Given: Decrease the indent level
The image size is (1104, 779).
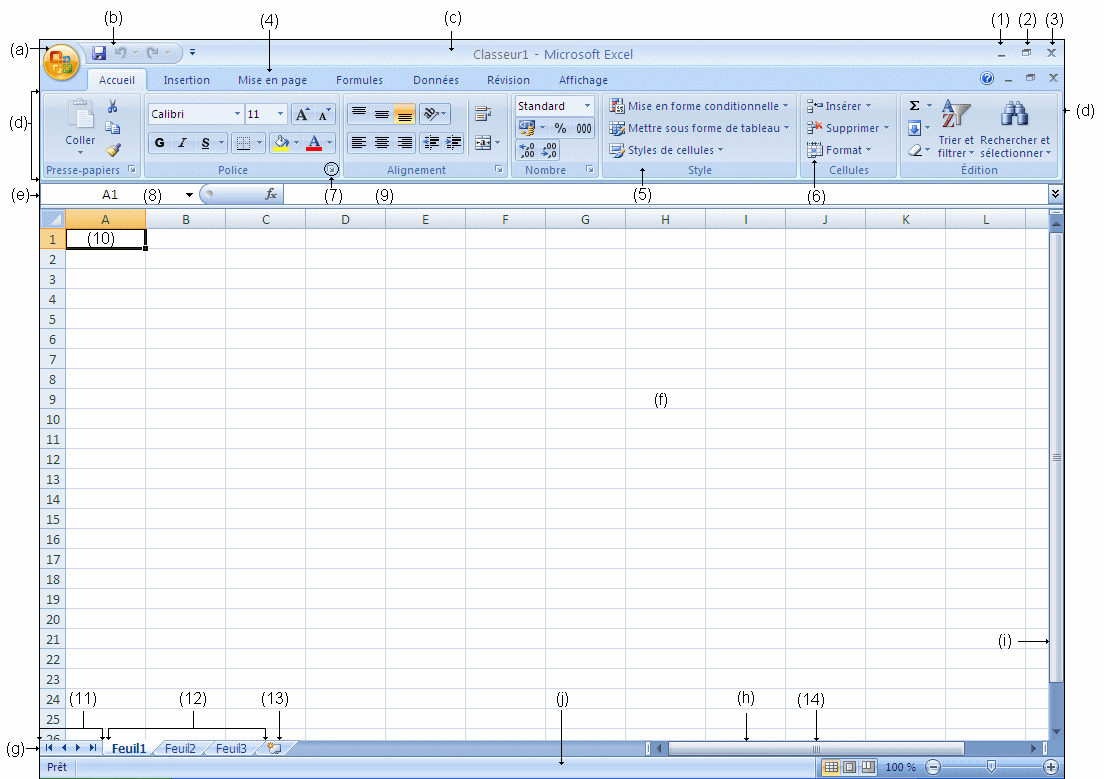Looking at the screenshot, I should pos(431,143).
